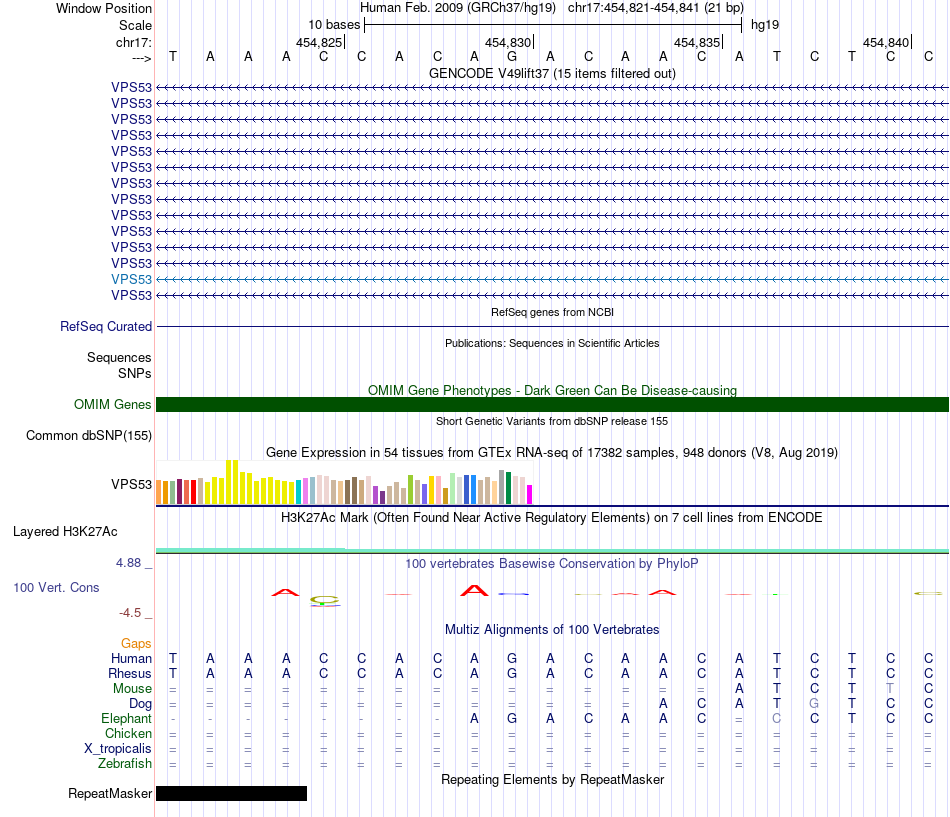Click the faded T in the Mouse row

tap(889, 688)
